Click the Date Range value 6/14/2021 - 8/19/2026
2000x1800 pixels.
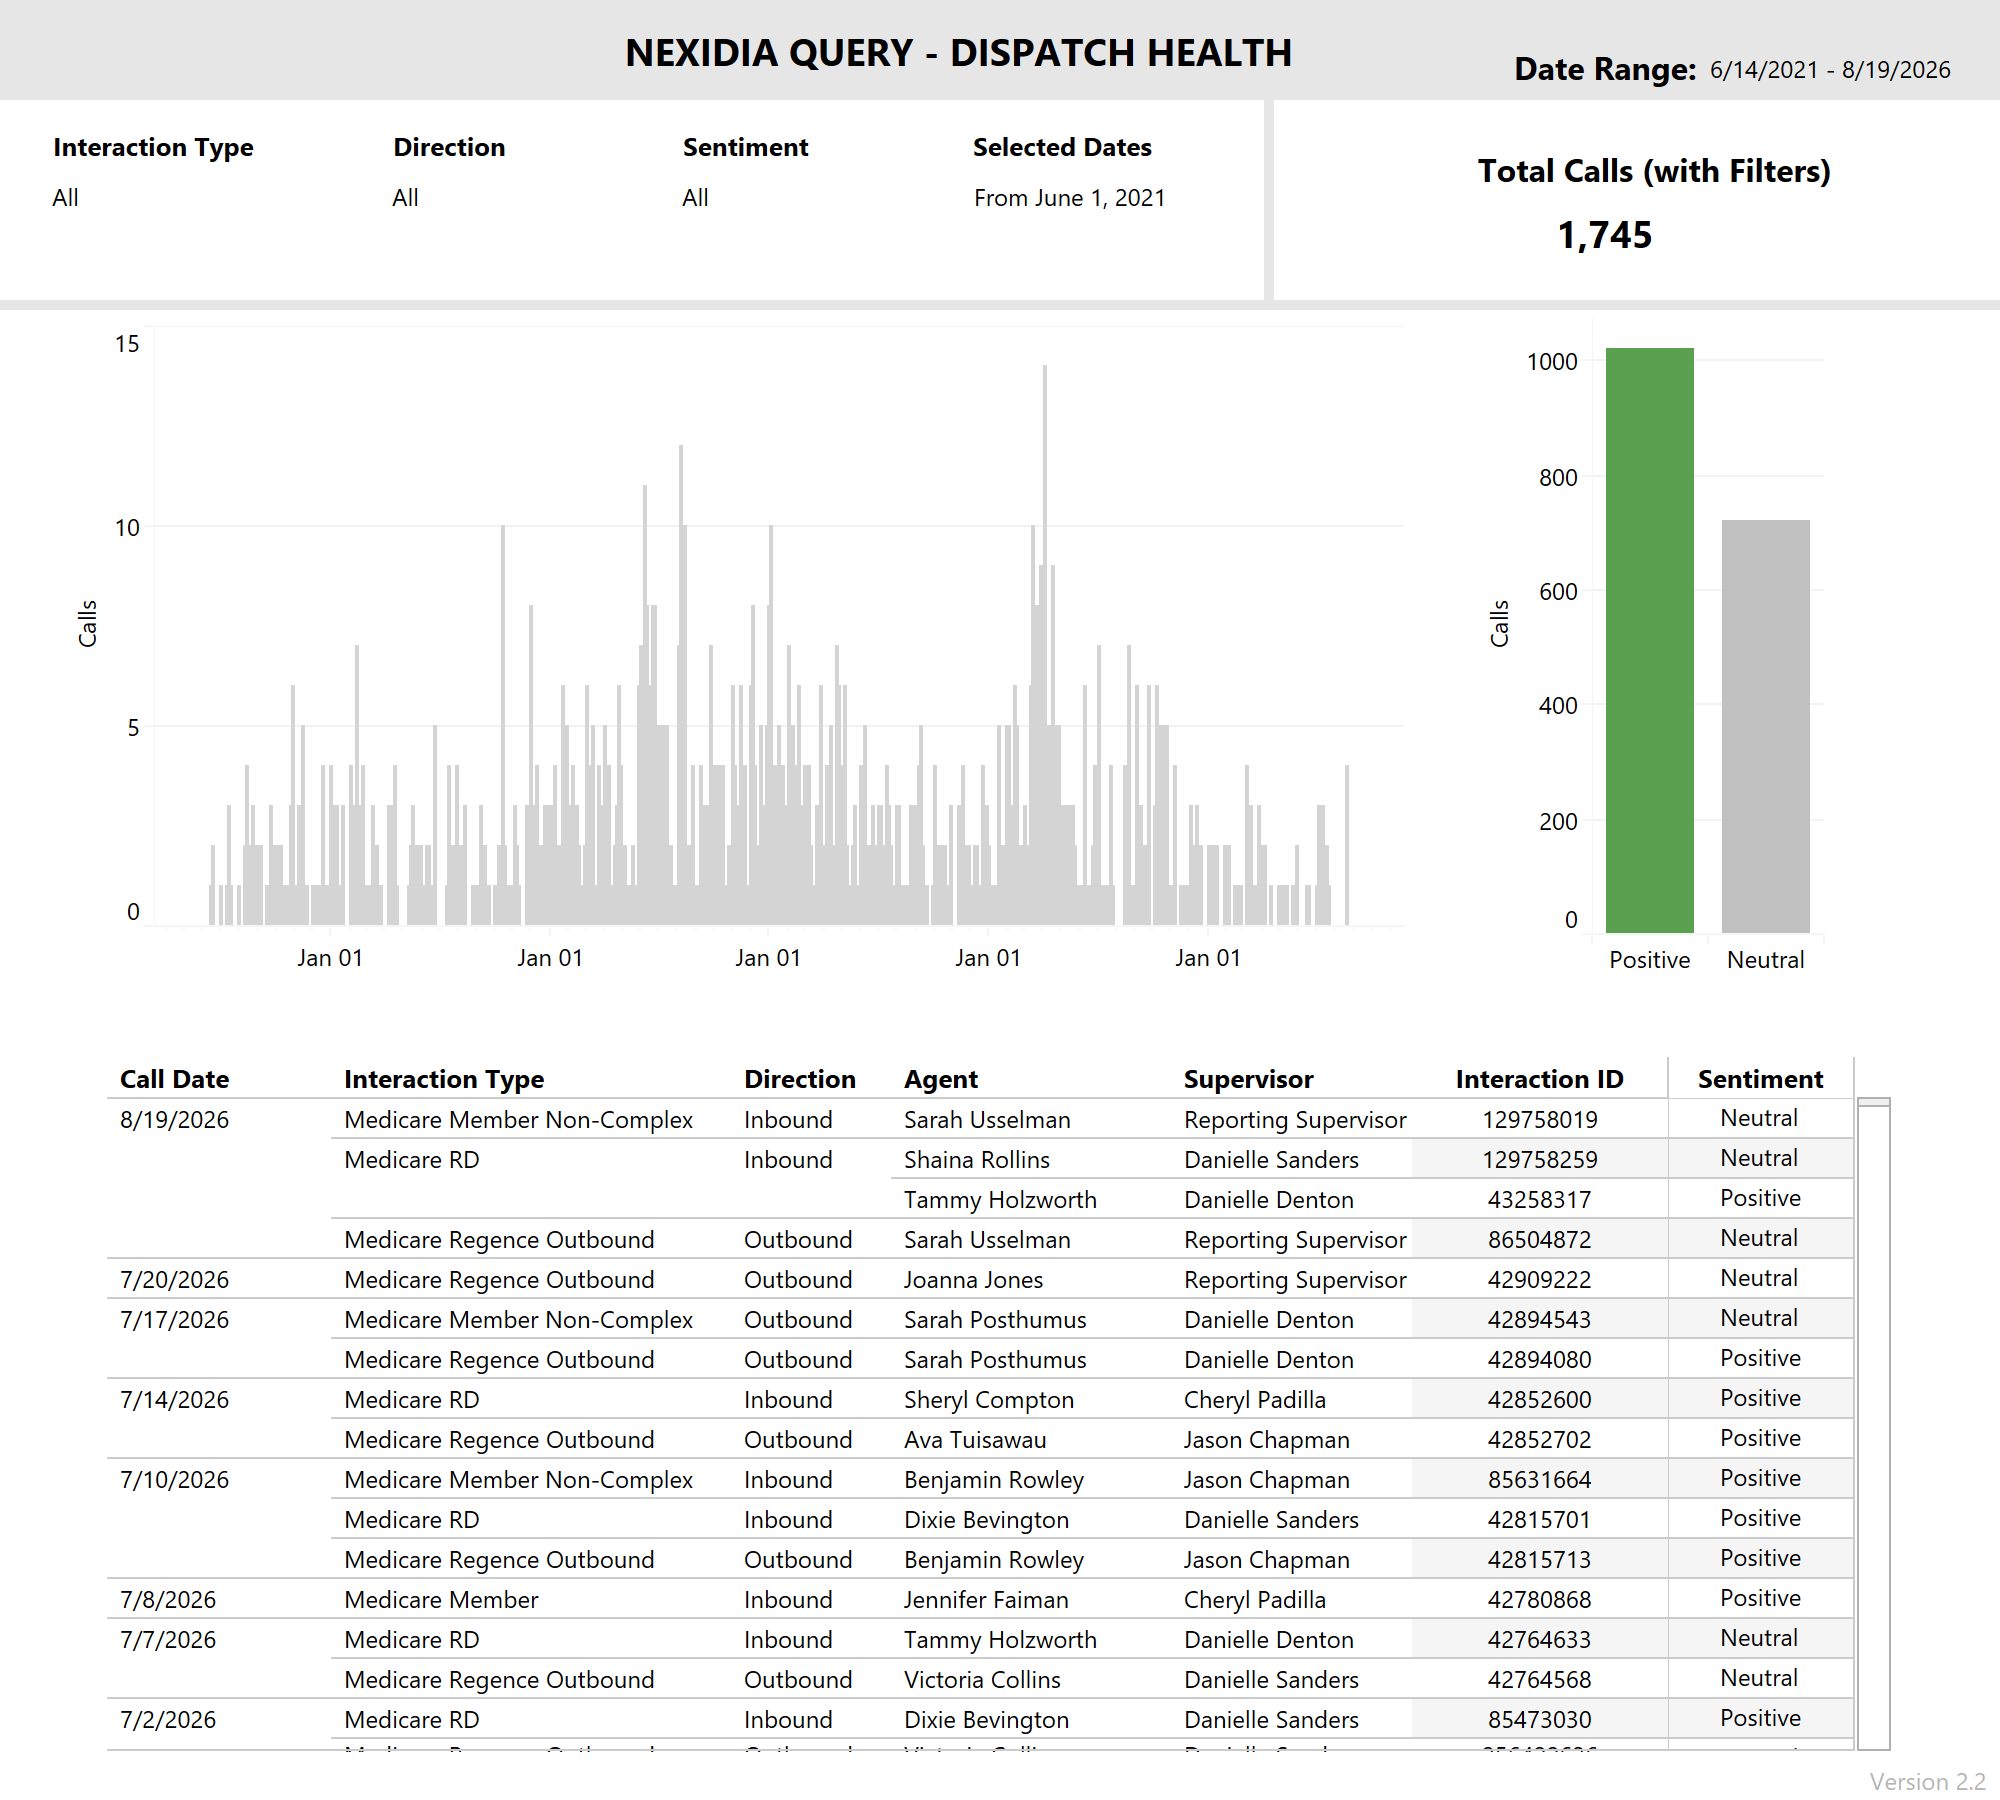click(1830, 69)
